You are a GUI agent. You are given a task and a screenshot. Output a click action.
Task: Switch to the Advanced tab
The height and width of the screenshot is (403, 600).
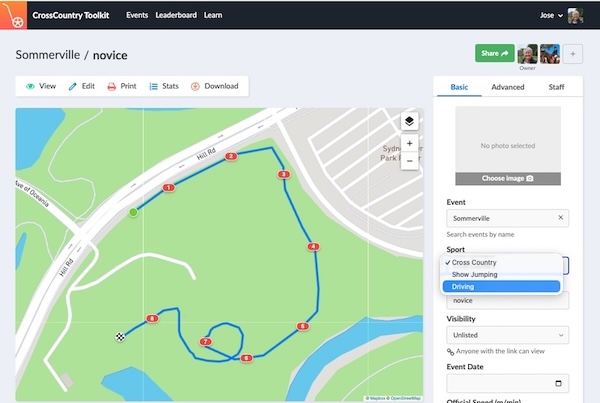coord(508,87)
